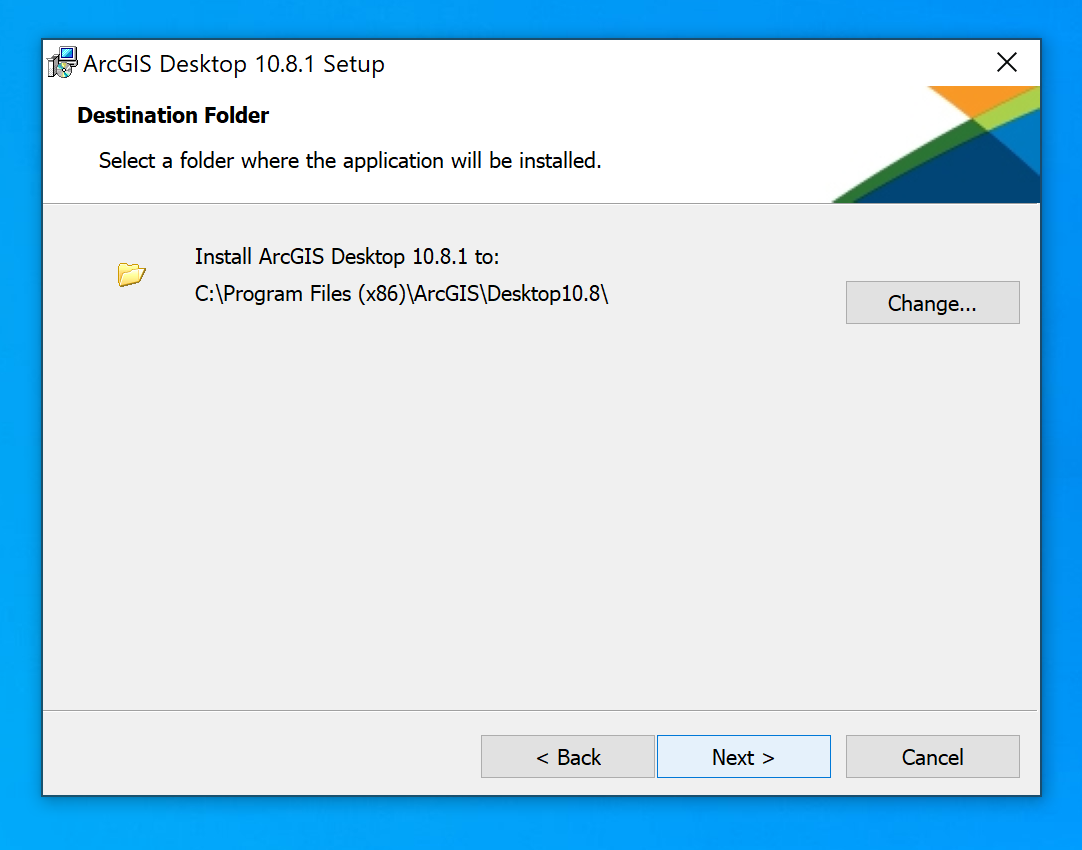Click the "Install ArcGIS Desktop 10.8.1 to:" label
Image resolution: width=1082 pixels, height=850 pixels.
click(x=347, y=257)
